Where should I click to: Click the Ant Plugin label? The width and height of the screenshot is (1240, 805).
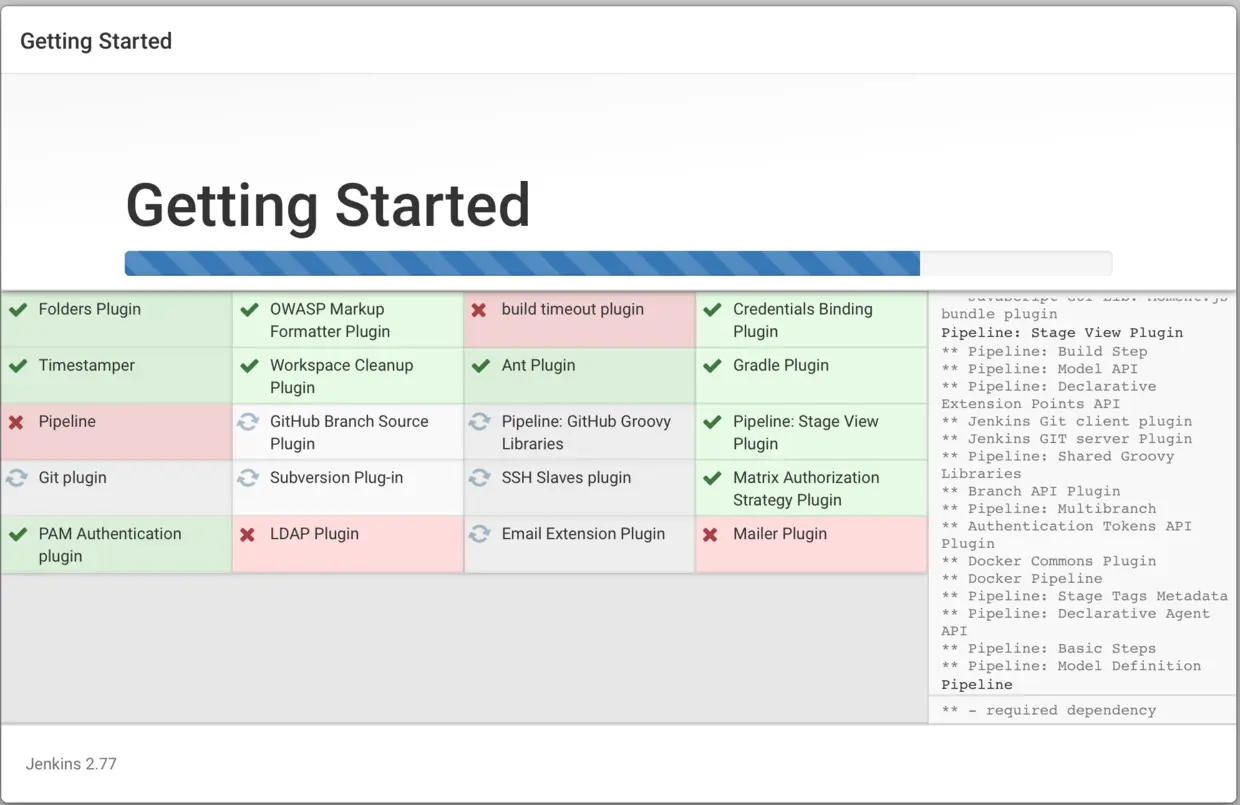click(x=538, y=365)
